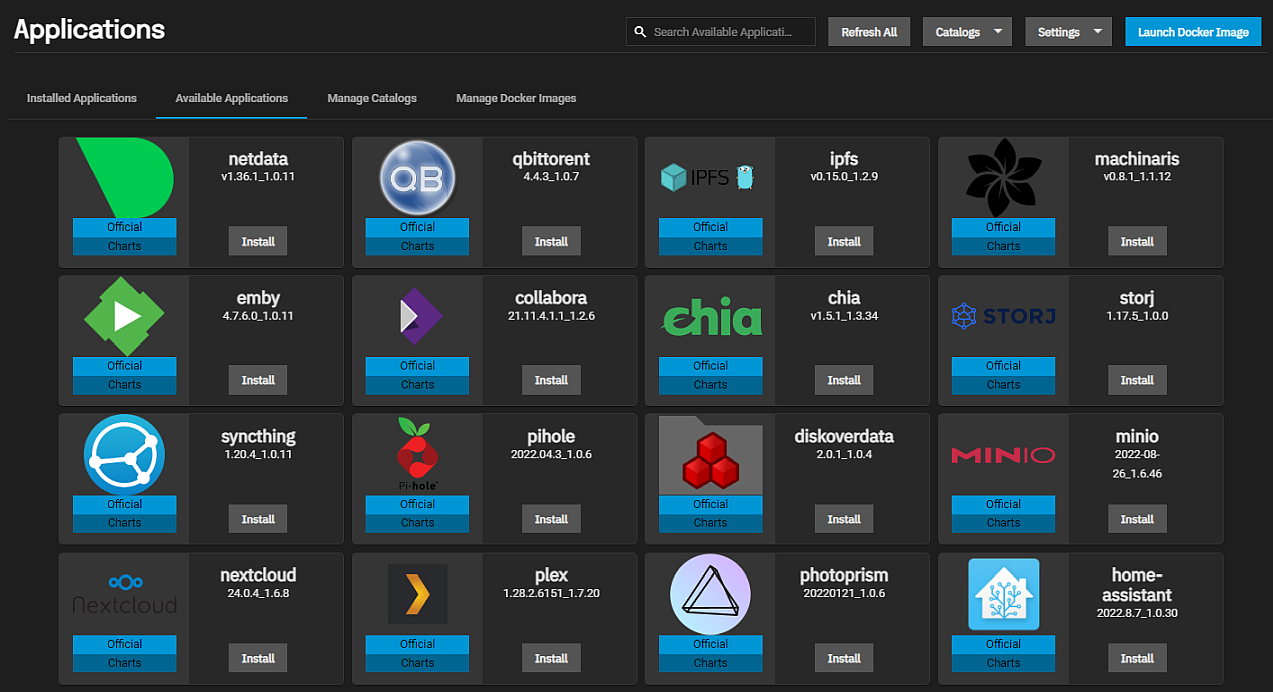Click Refresh All button
Viewport: 1273px width, 692px height.
(x=869, y=32)
